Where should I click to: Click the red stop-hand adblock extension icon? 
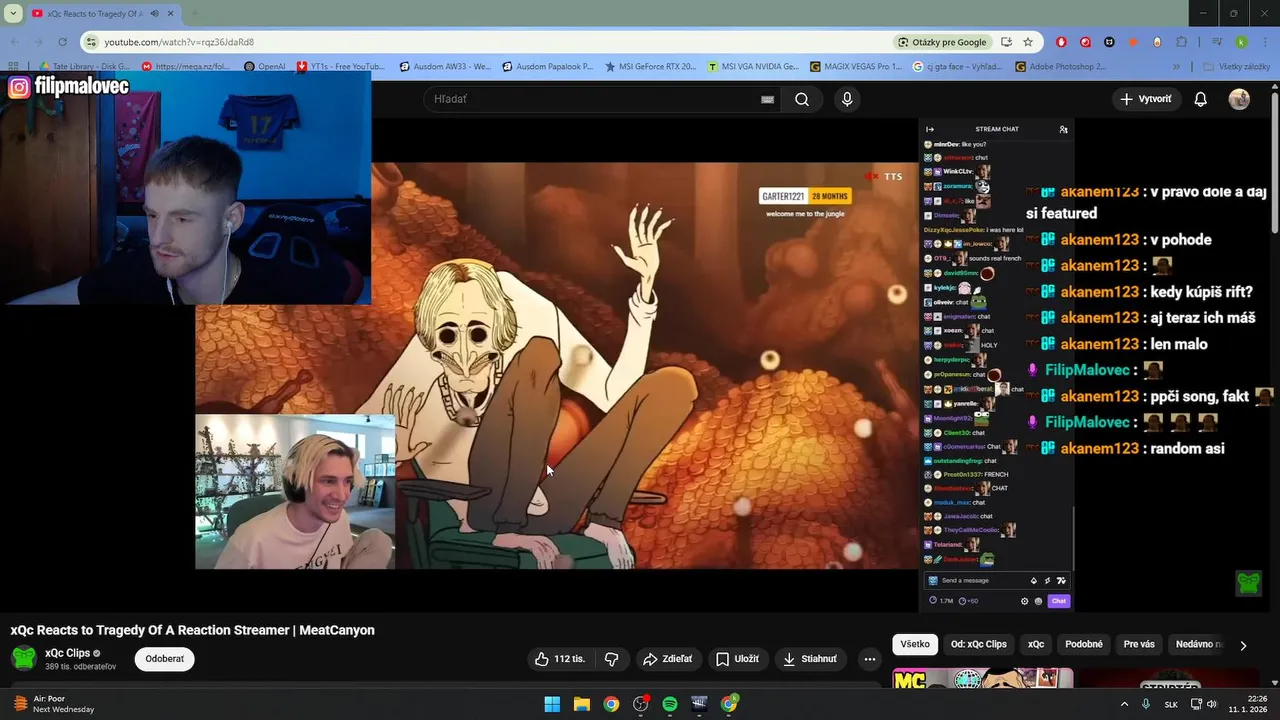[1061, 42]
